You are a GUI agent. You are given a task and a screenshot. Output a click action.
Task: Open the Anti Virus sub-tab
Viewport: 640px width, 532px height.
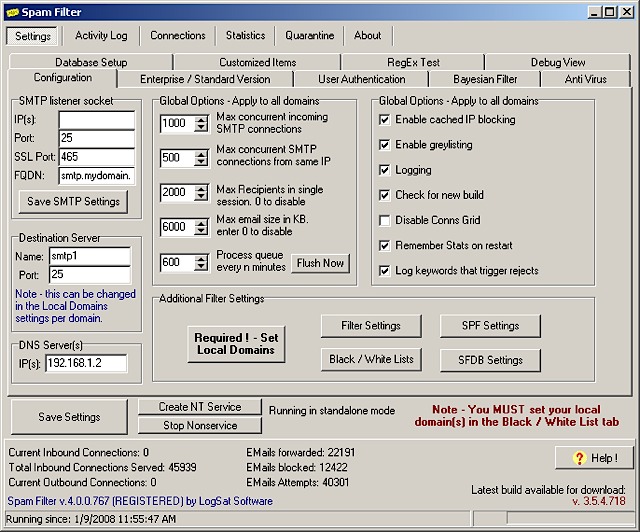586,79
